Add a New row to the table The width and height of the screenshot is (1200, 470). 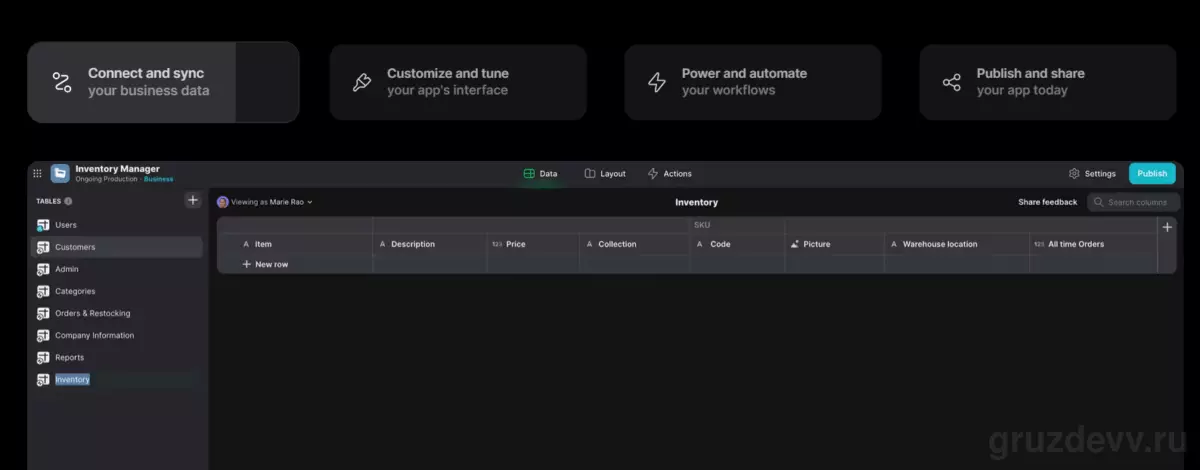coord(265,264)
